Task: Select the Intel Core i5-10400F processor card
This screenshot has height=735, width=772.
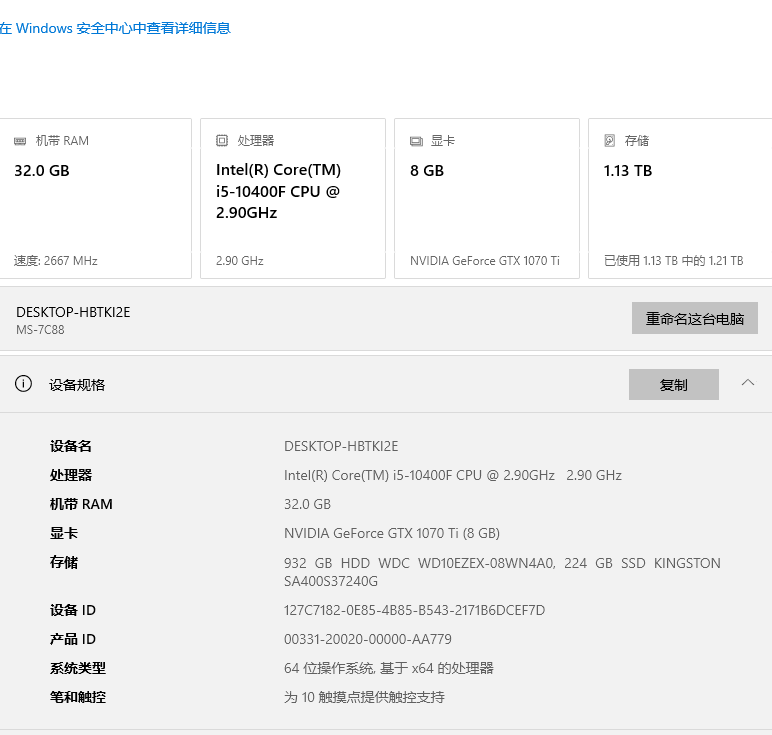Action: 292,198
